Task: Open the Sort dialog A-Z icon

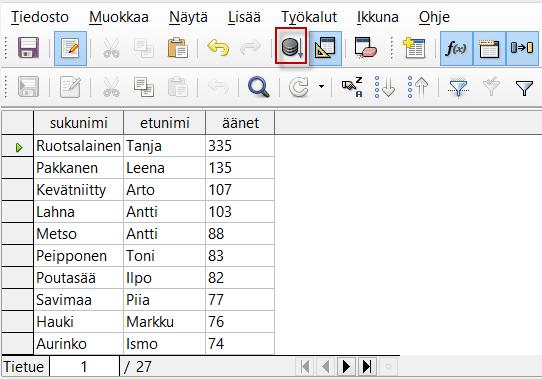Action: 352,87
